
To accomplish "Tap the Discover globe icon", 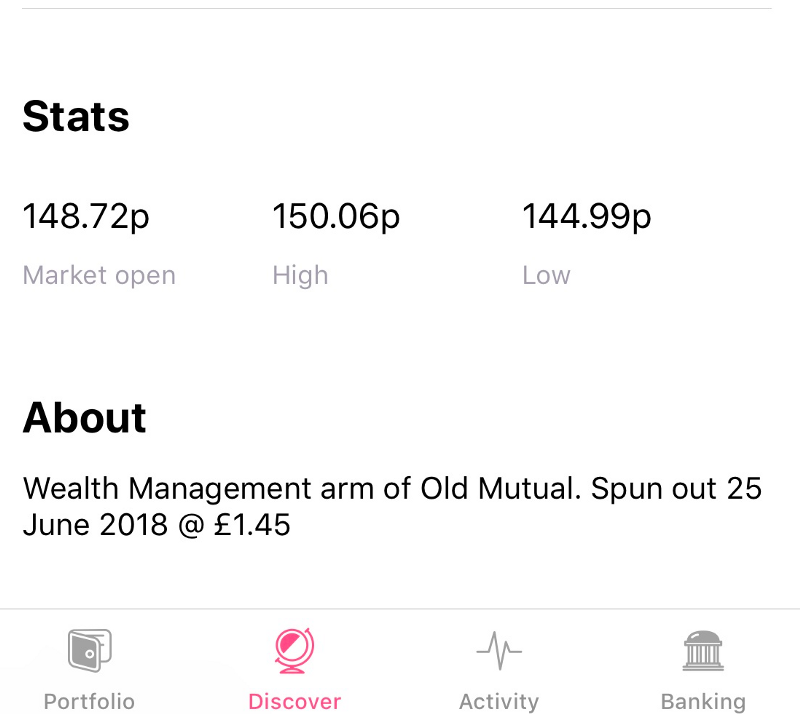I will point(294,651).
